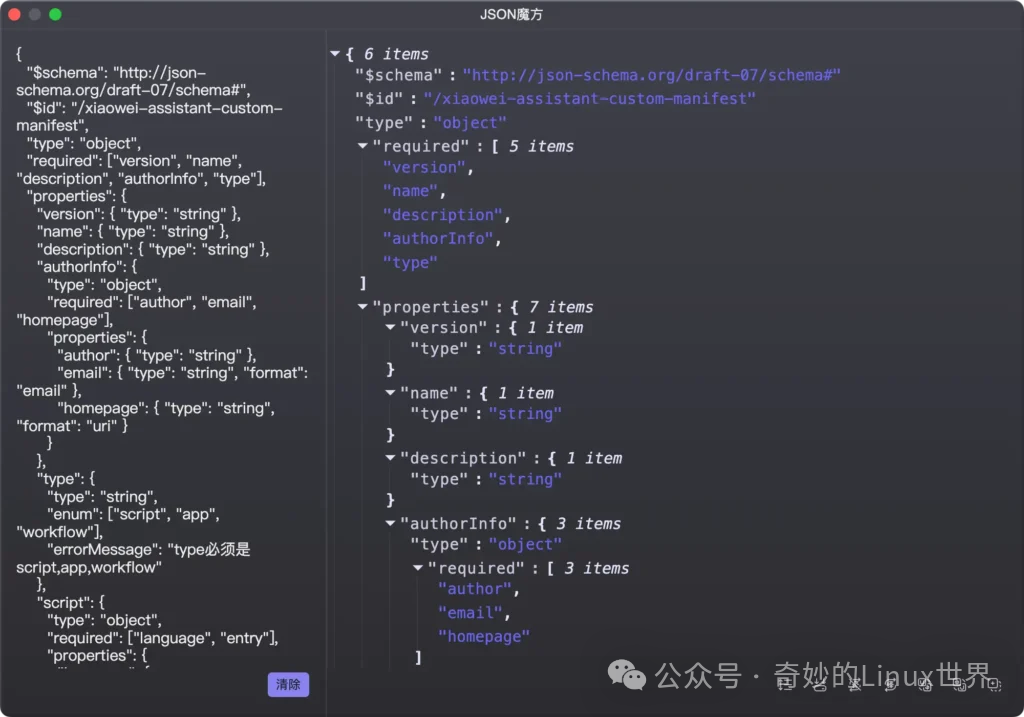Collapse the top-level "required" array of 5 items
Viewport: 1024px width, 717px height.
[362, 146]
